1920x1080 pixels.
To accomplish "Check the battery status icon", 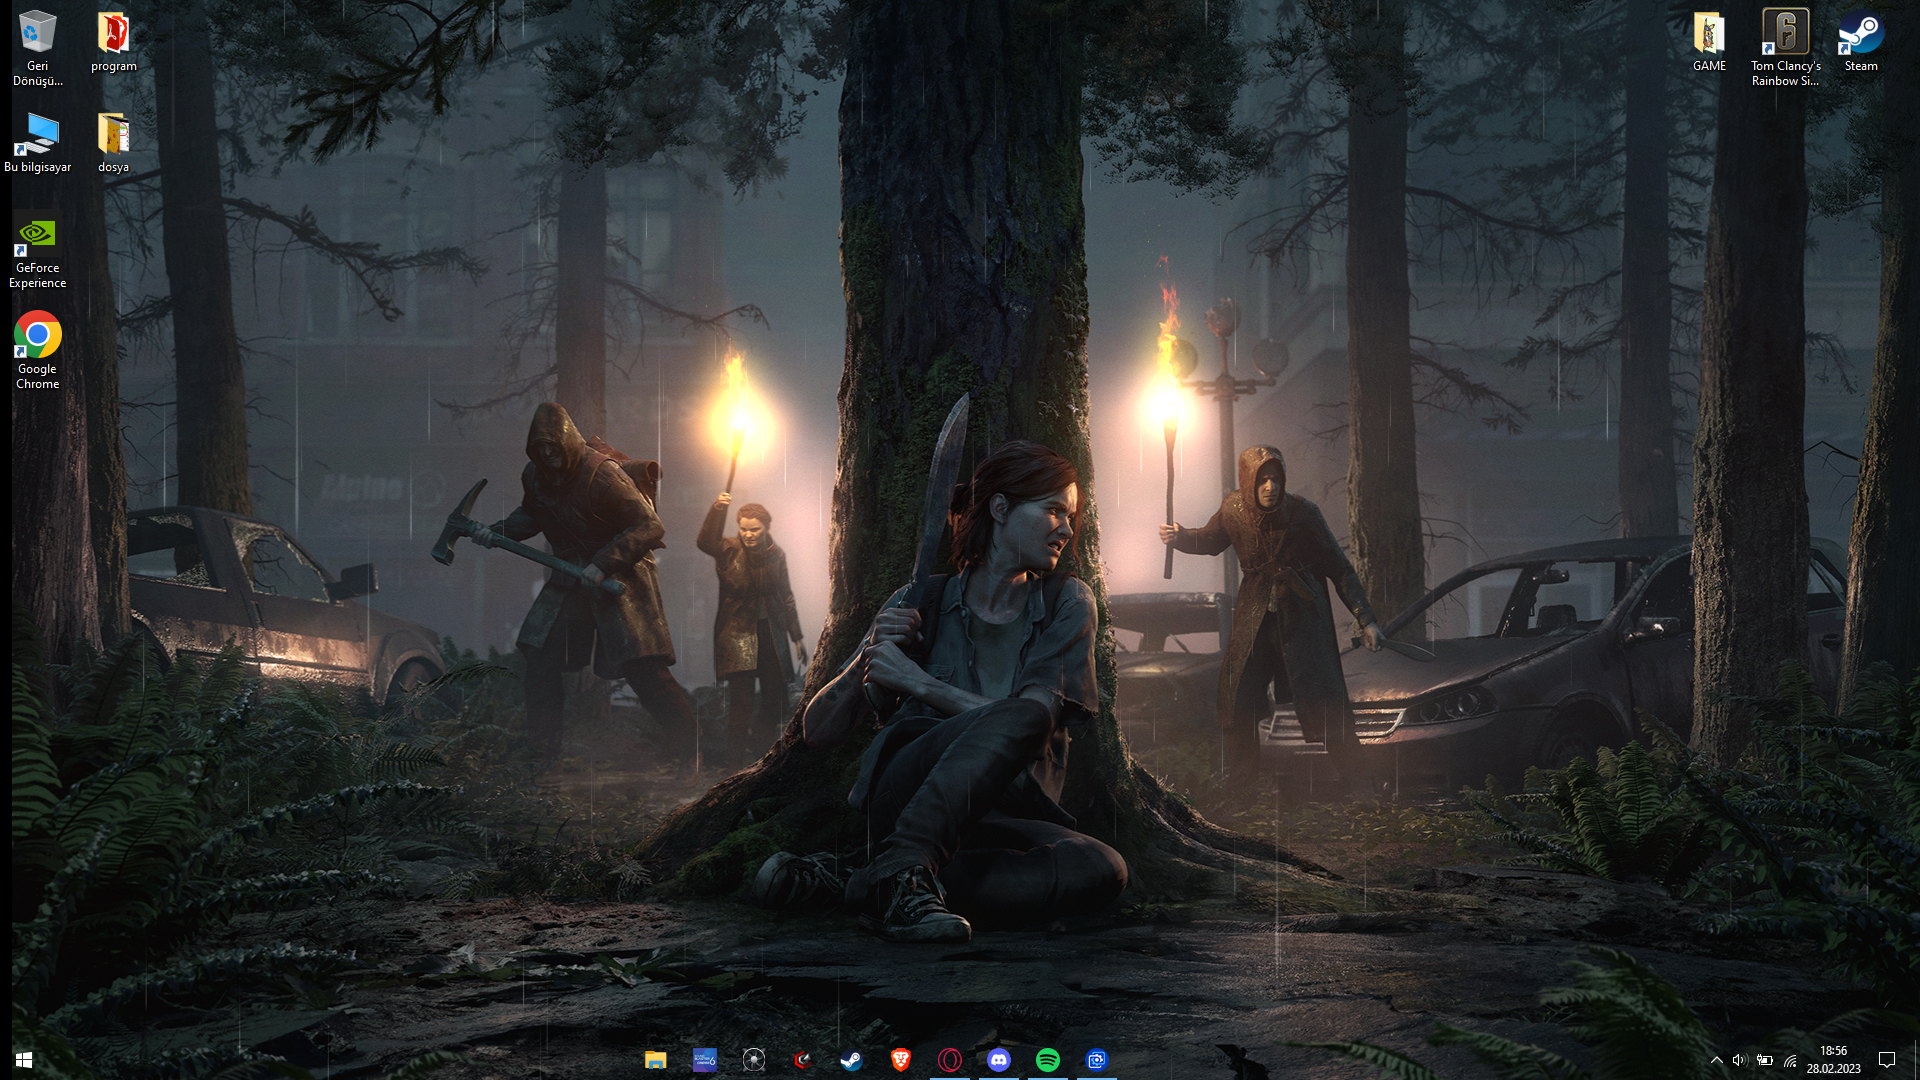I will click(1765, 1060).
